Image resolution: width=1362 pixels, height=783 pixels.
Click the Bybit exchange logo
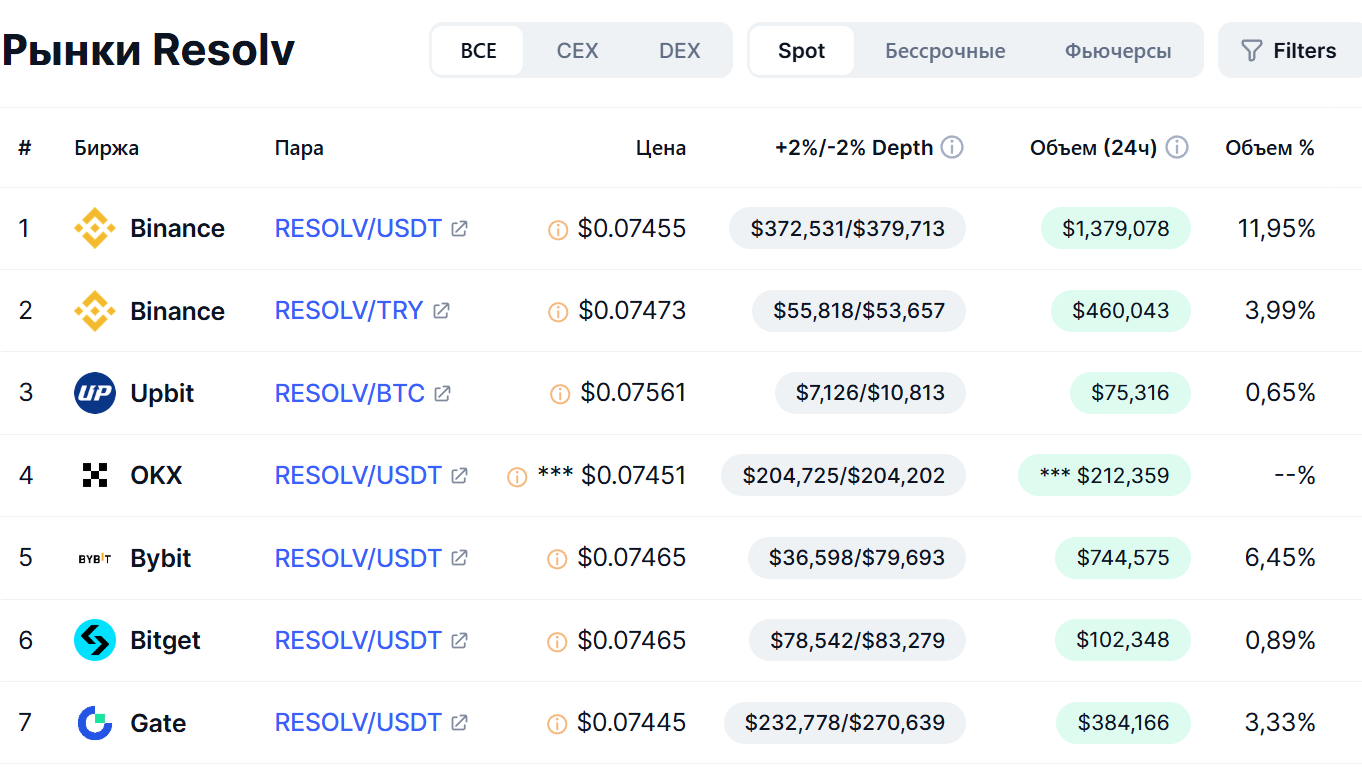tap(95, 558)
